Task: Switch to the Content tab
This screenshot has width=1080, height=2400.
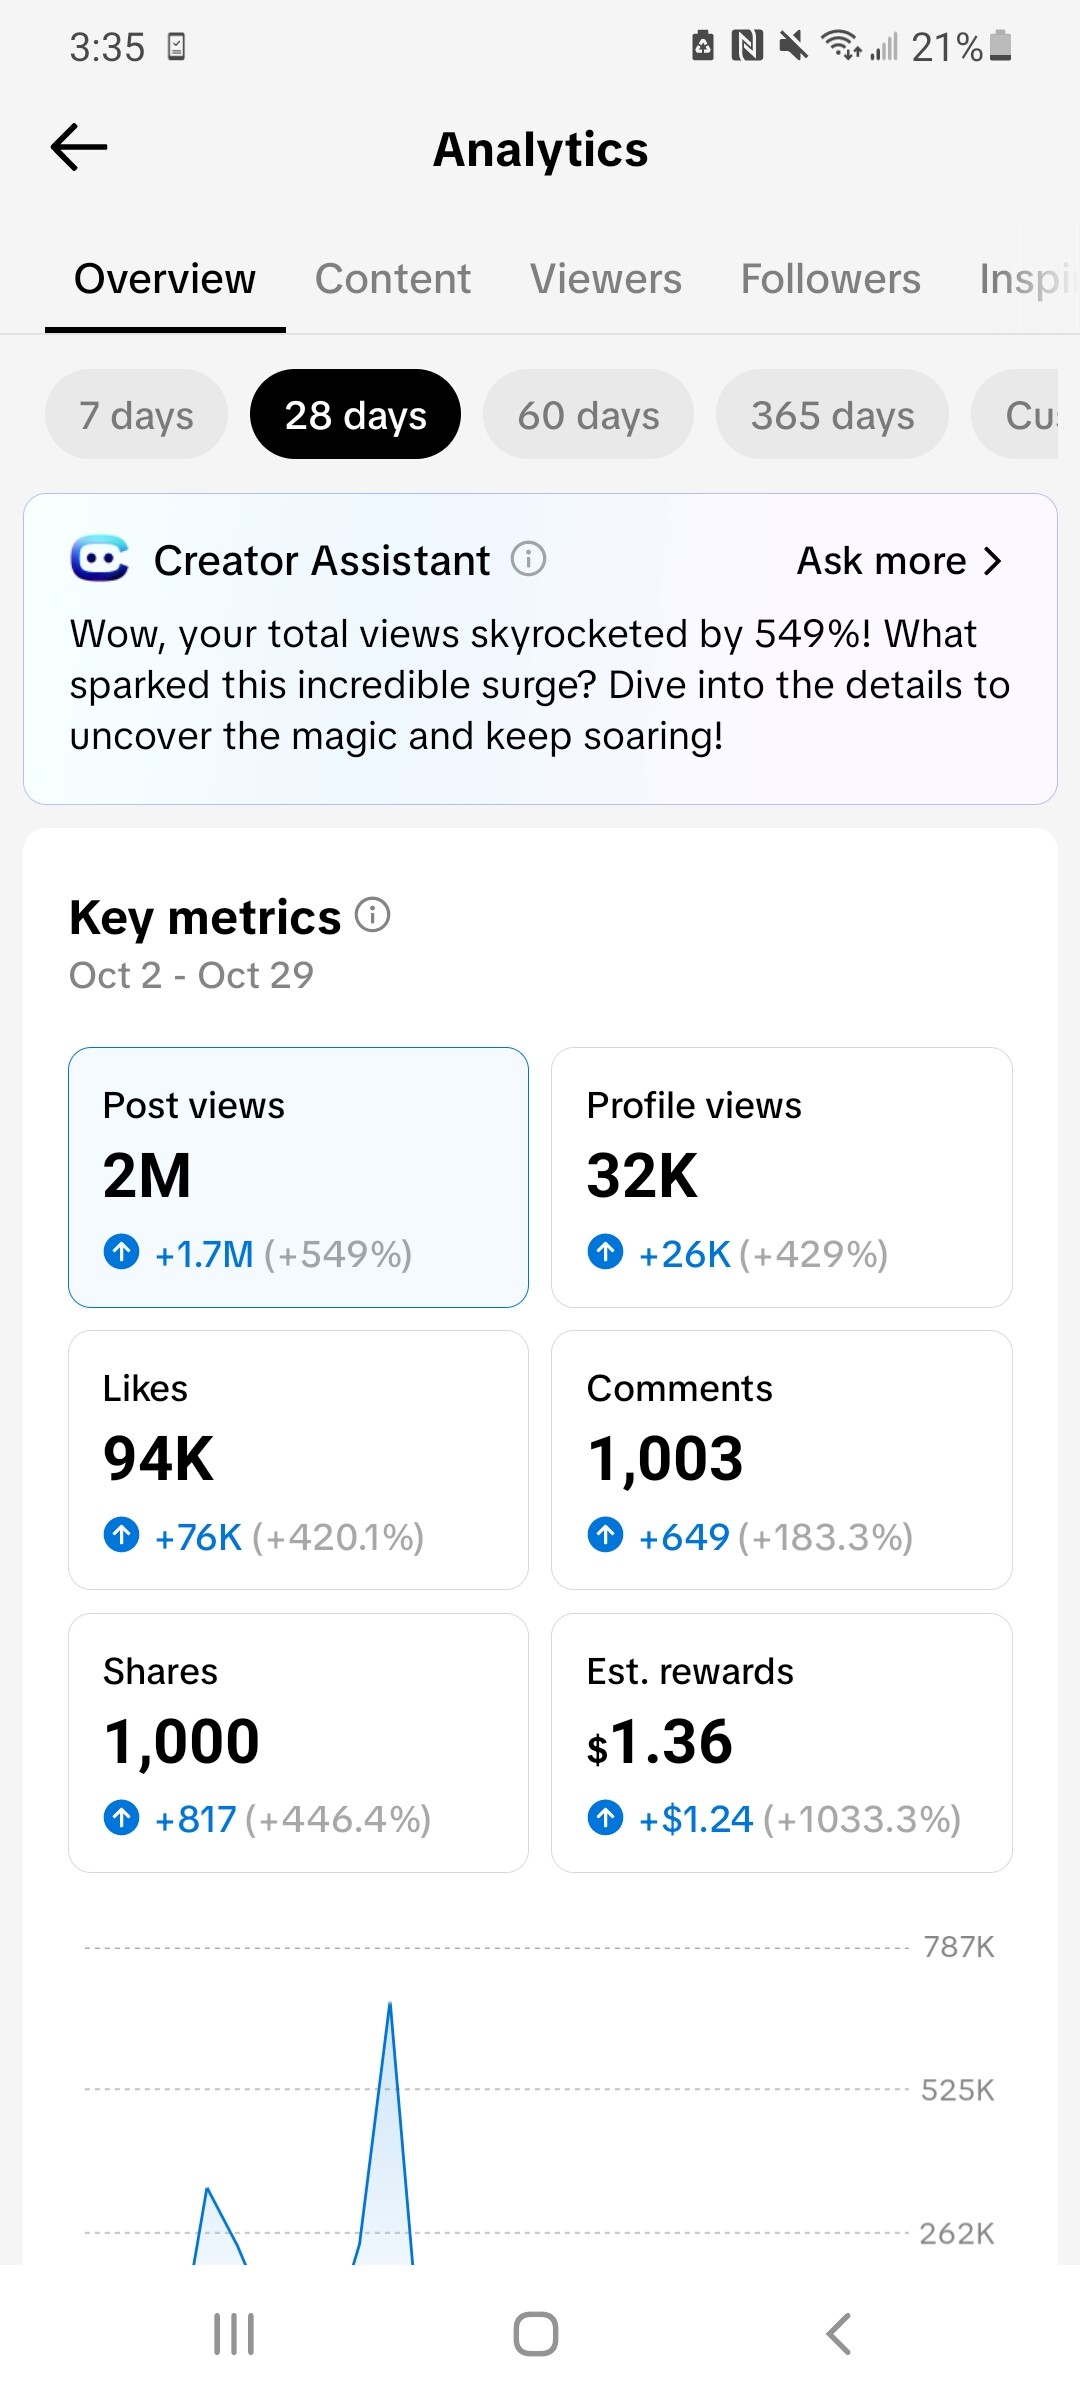Action: [392, 279]
